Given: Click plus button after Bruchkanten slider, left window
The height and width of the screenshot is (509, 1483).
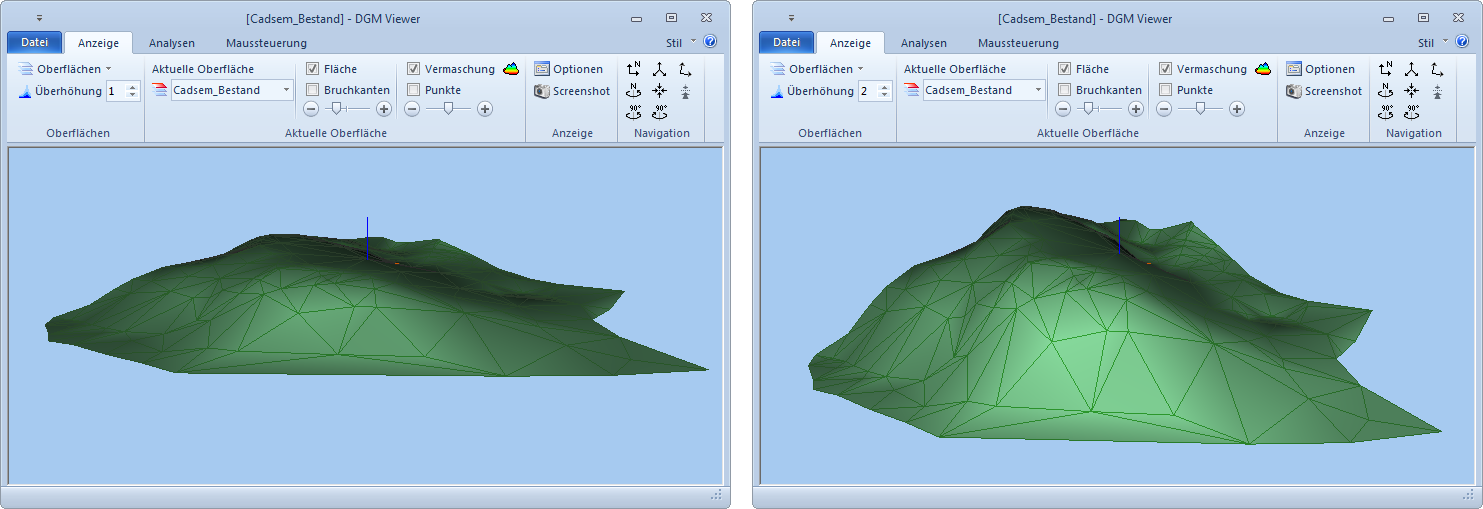Looking at the screenshot, I should tap(384, 109).
